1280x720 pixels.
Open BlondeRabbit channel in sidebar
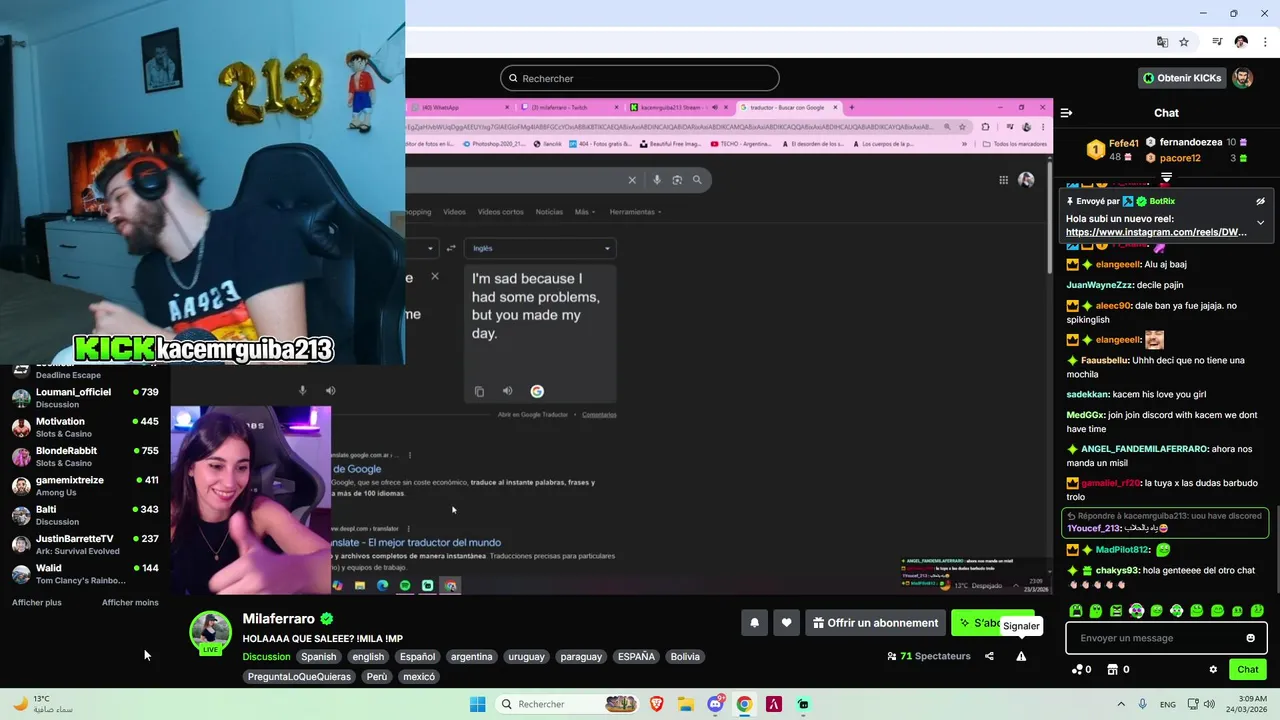click(85, 456)
